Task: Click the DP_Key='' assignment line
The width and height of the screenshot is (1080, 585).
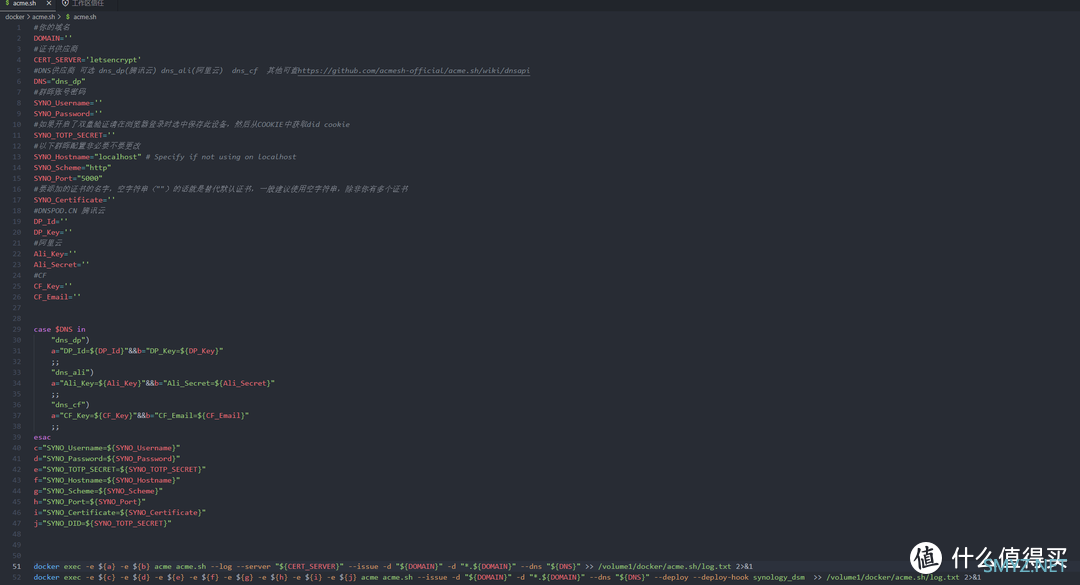Action: coord(52,232)
